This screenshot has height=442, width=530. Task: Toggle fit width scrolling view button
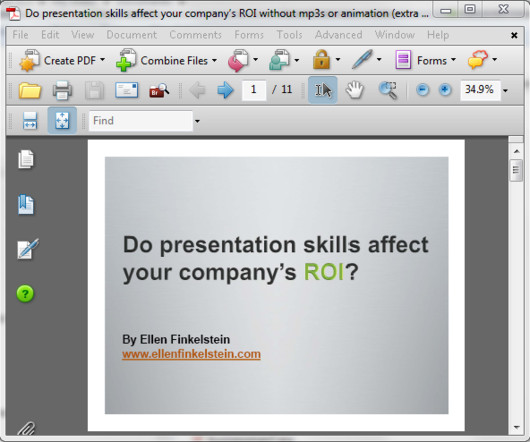click(x=30, y=121)
